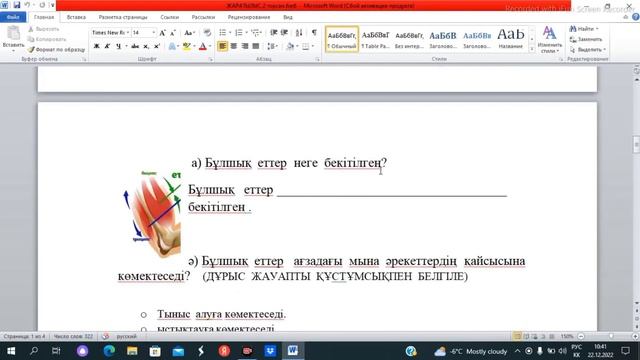Open word count 'Число слов: 322'
This screenshot has height=360, width=640.
(x=73, y=336)
